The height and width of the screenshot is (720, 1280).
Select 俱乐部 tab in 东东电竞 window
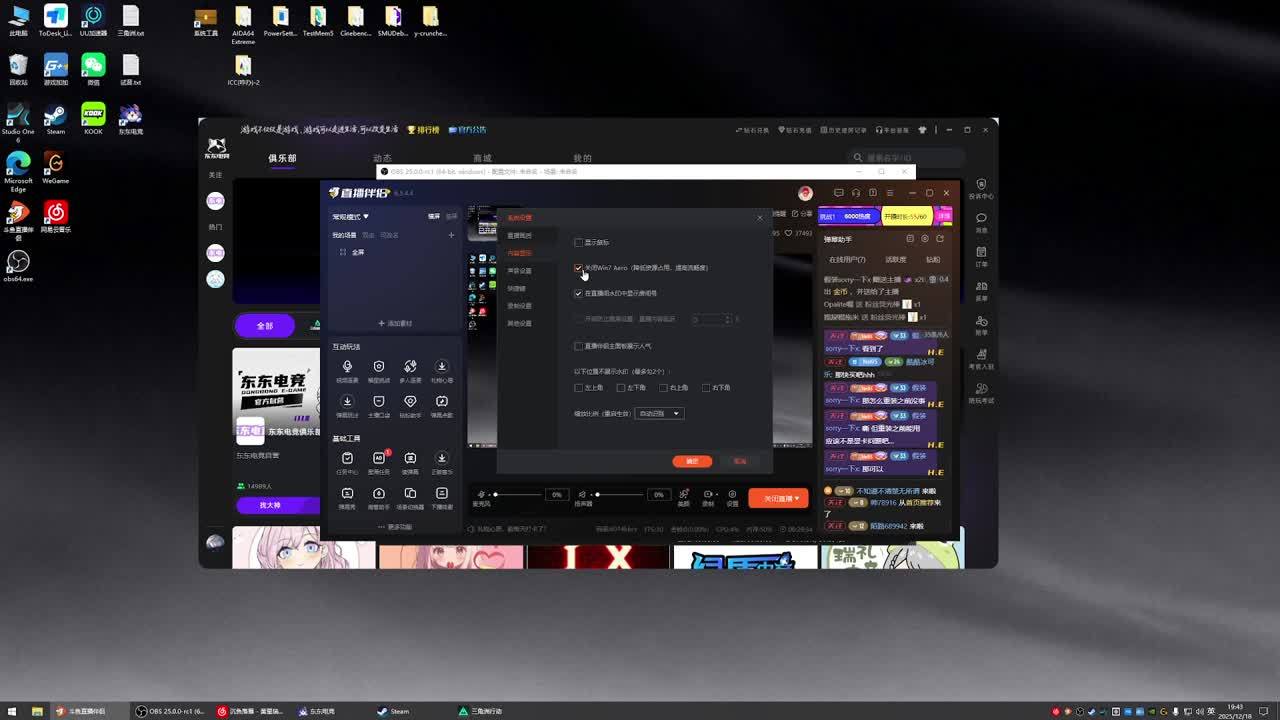(282, 158)
